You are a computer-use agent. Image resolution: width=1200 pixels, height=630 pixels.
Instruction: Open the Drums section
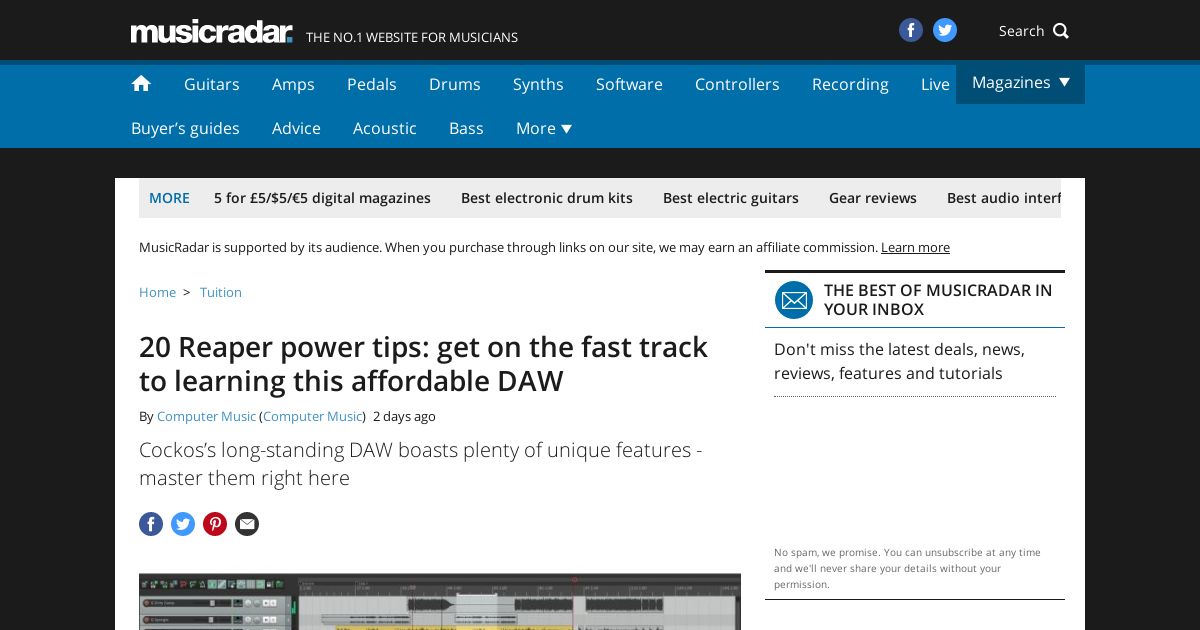click(455, 84)
